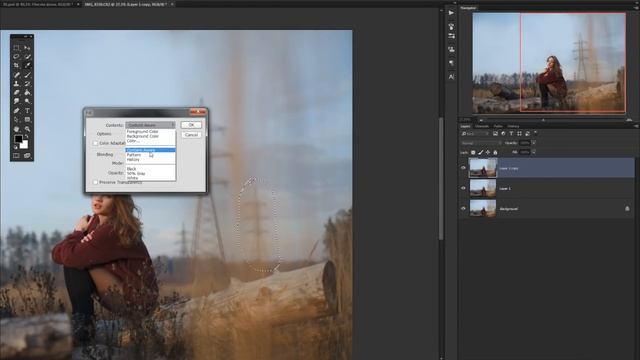Select the Type tool
640x360 pixels.
pos(27,110)
